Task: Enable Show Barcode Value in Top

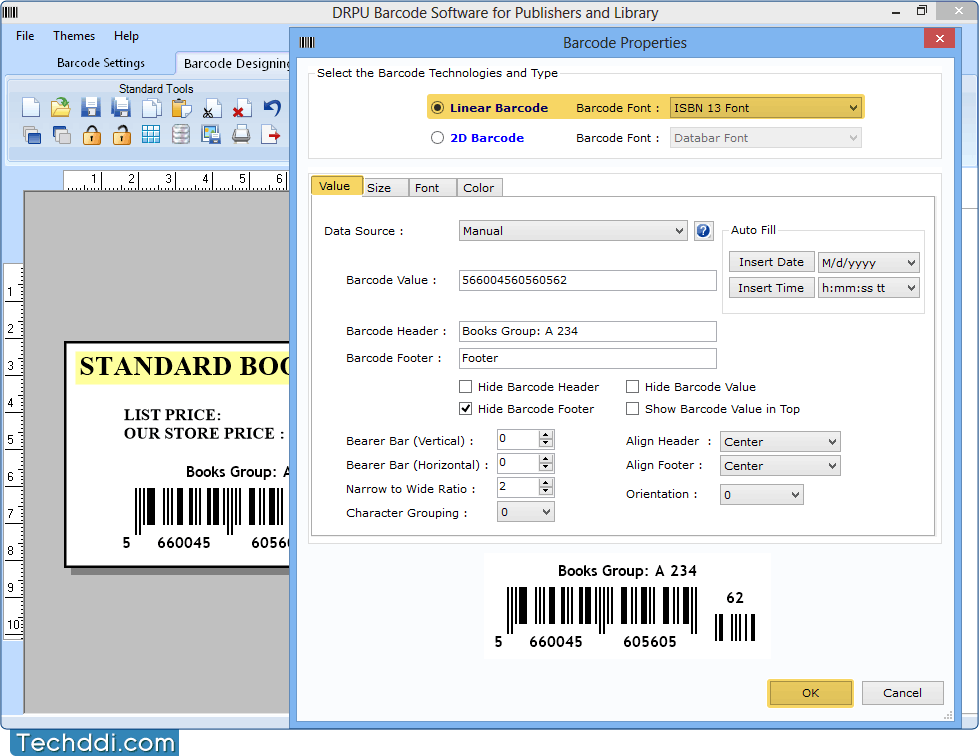Action: coord(632,409)
